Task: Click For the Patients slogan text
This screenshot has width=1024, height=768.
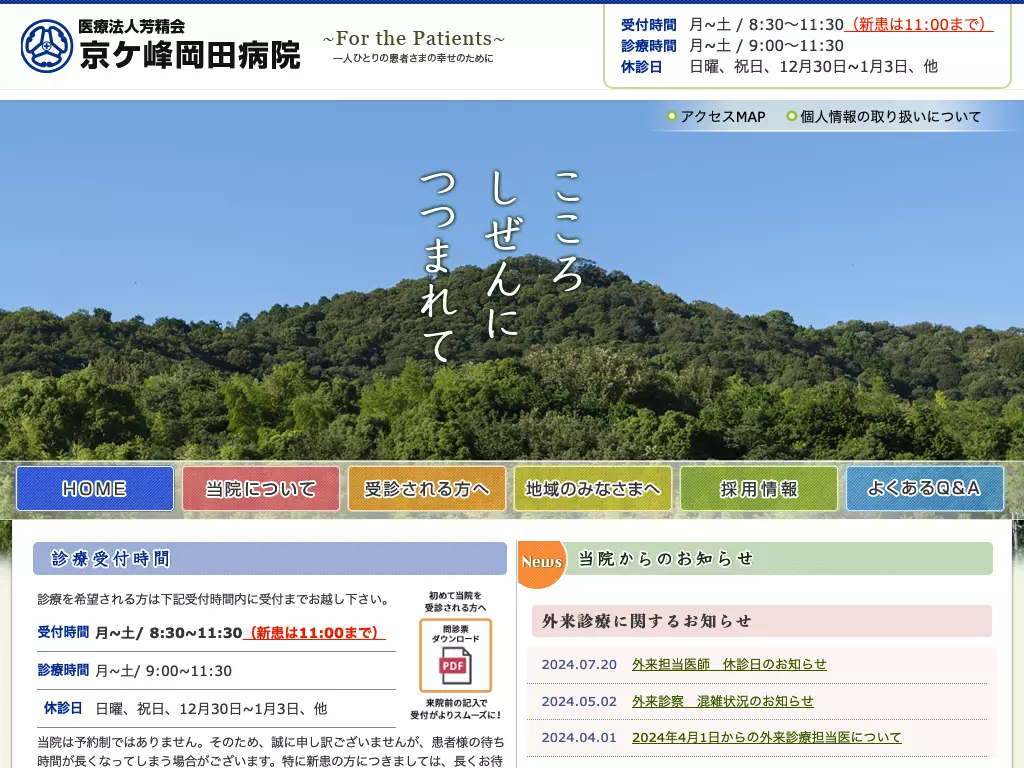Action: coord(413,39)
